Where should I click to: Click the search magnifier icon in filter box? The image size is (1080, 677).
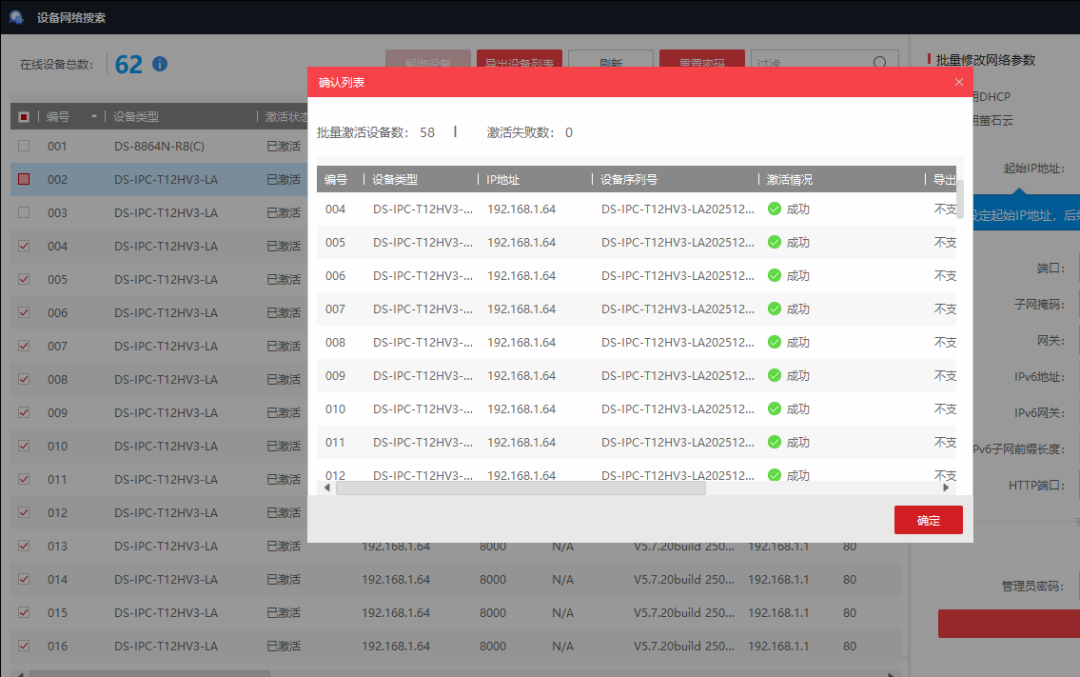click(x=879, y=63)
